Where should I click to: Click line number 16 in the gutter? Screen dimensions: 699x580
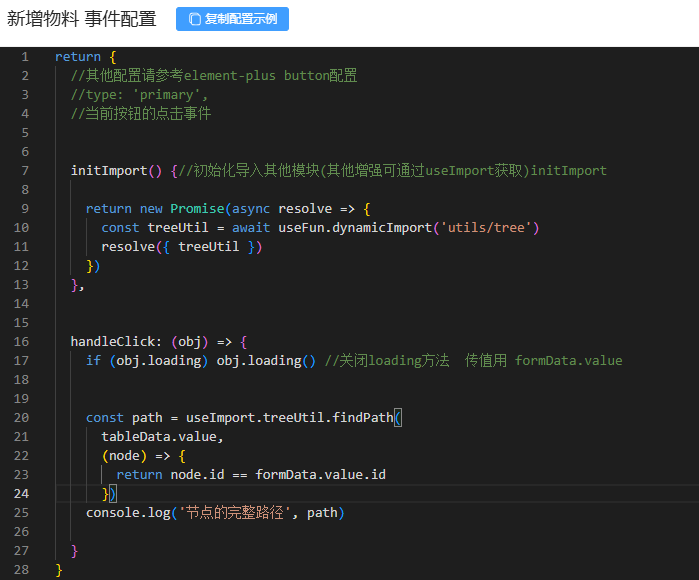[22, 341]
